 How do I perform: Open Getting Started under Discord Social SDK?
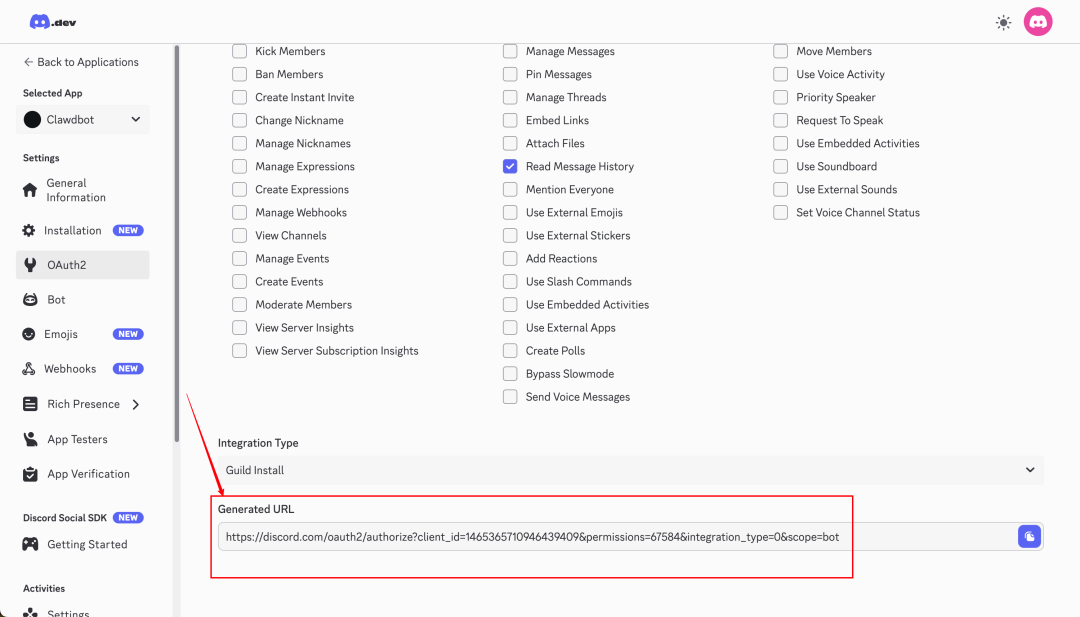(x=87, y=543)
